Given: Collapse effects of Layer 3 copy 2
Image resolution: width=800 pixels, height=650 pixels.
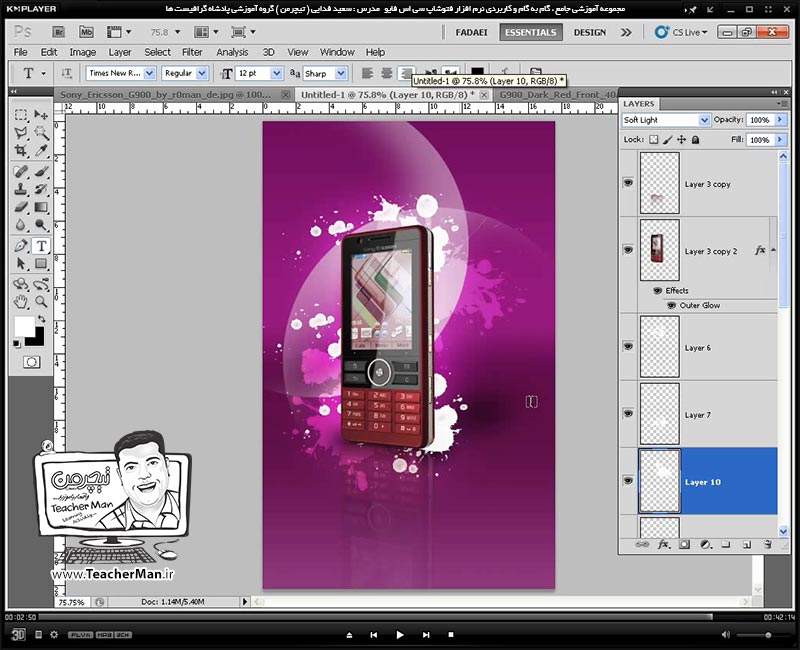Looking at the screenshot, I should click(773, 250).
